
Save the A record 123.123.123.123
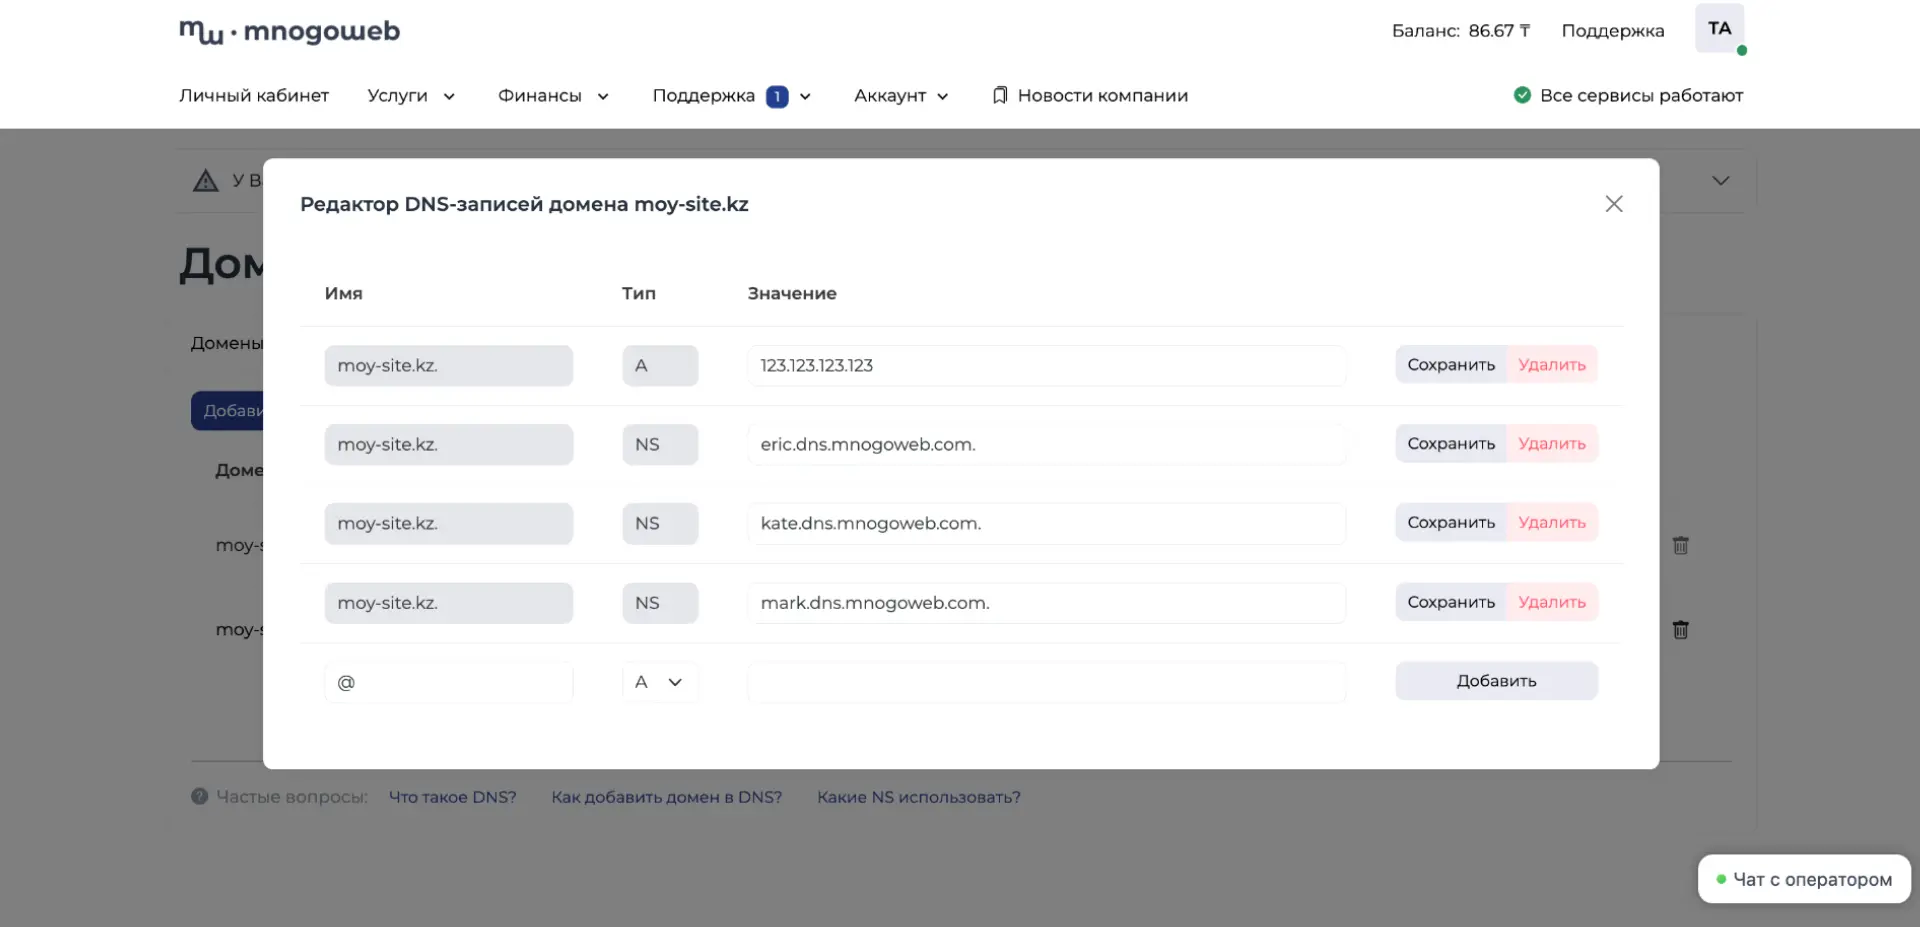click(1451, 365)
